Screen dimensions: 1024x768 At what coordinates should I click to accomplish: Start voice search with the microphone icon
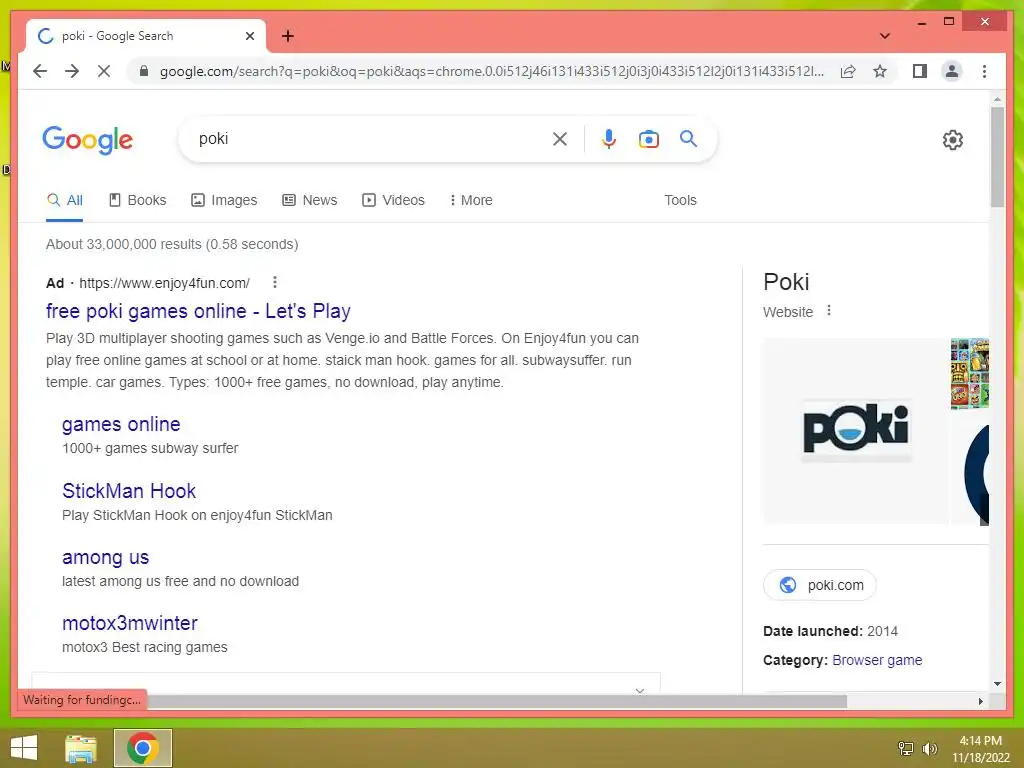[609, 138]
